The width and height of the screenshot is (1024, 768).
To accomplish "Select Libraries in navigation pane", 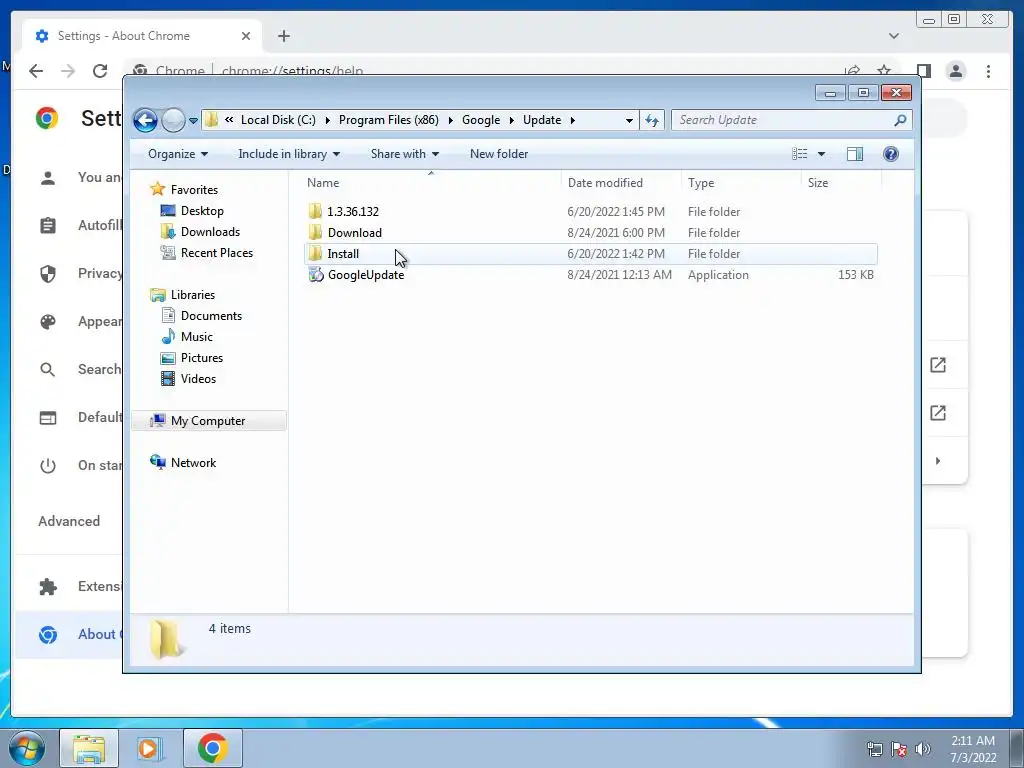I will 193,295.
